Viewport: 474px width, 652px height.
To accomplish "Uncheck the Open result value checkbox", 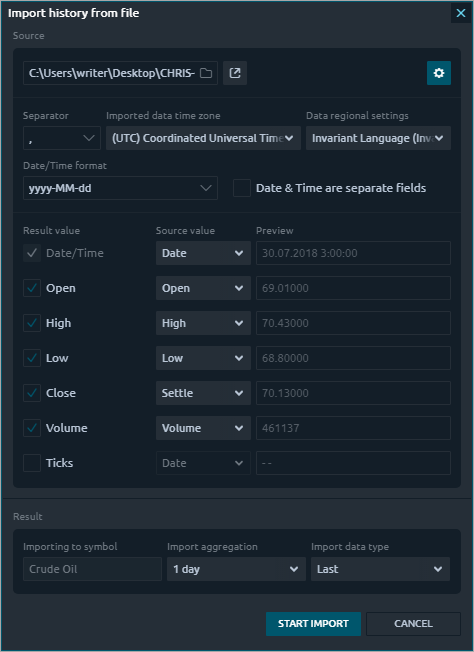I will click(x=32, y=288).
